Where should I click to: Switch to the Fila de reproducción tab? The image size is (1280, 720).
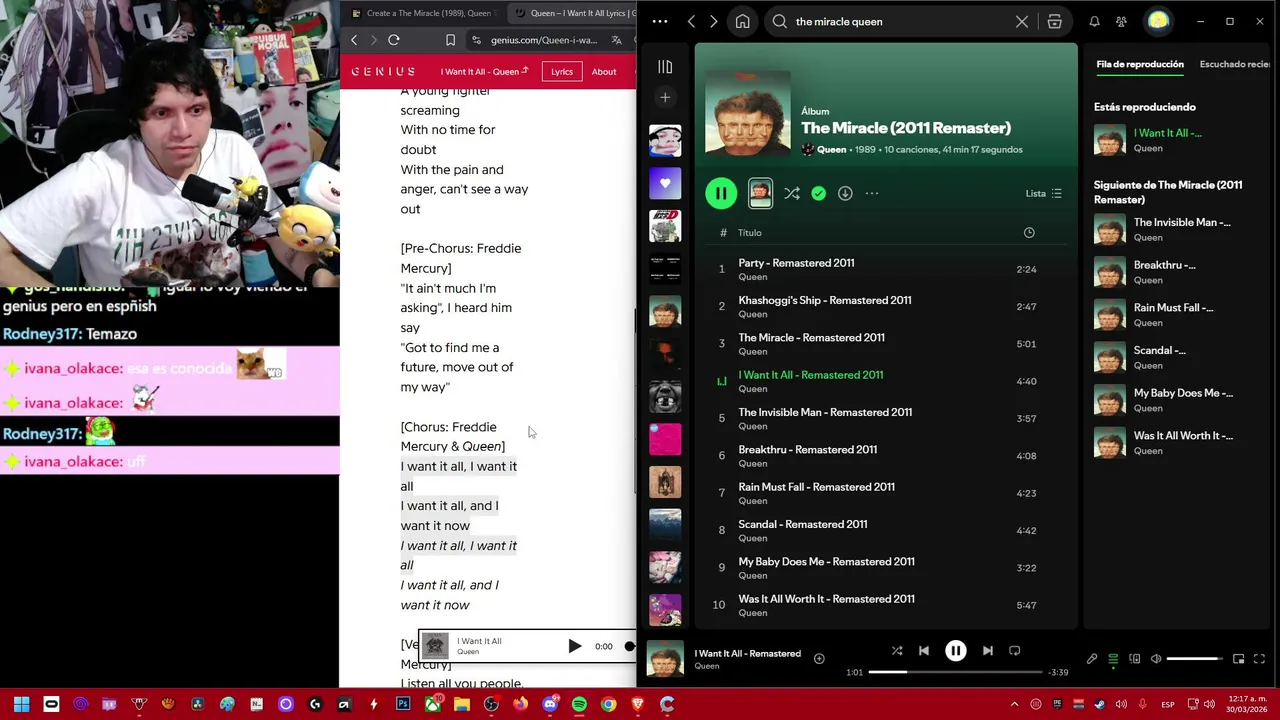click(x=1140, y=64)
